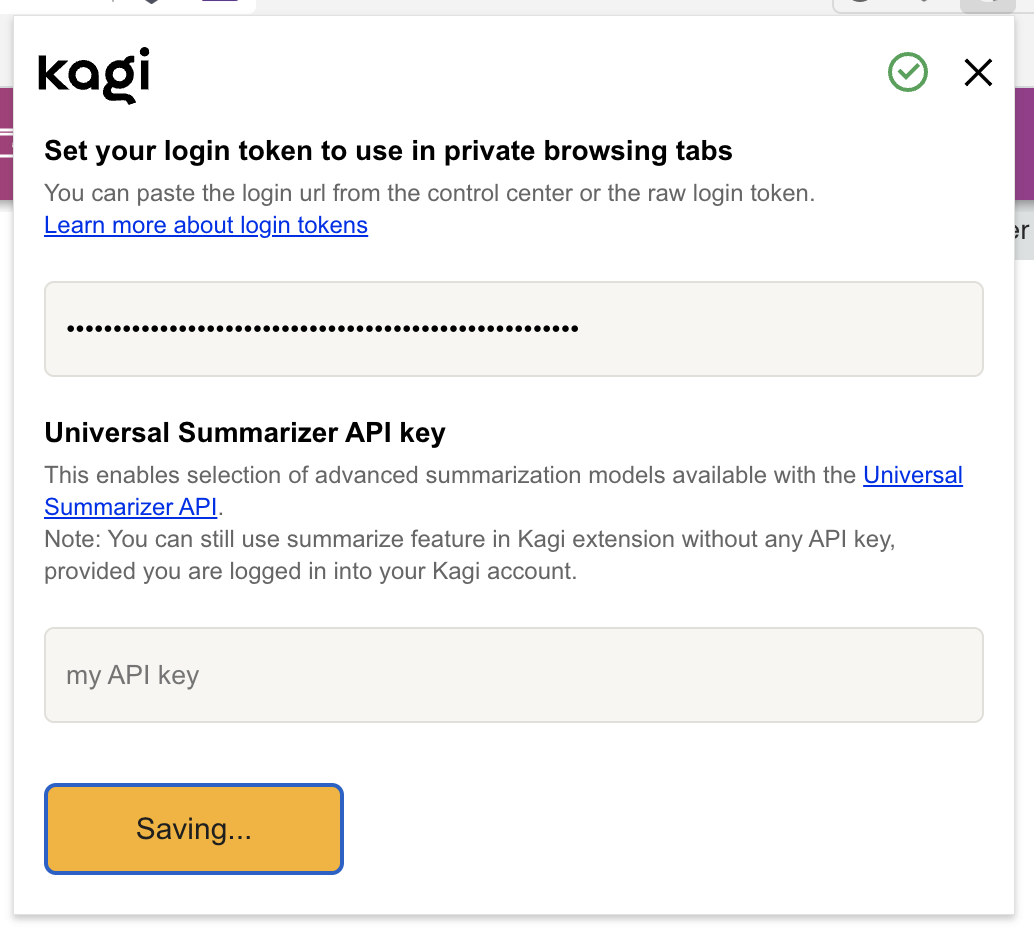Viewport: 1034px width, 932px height.
Task: Click the login url paste instructions text
Action: 430,193
